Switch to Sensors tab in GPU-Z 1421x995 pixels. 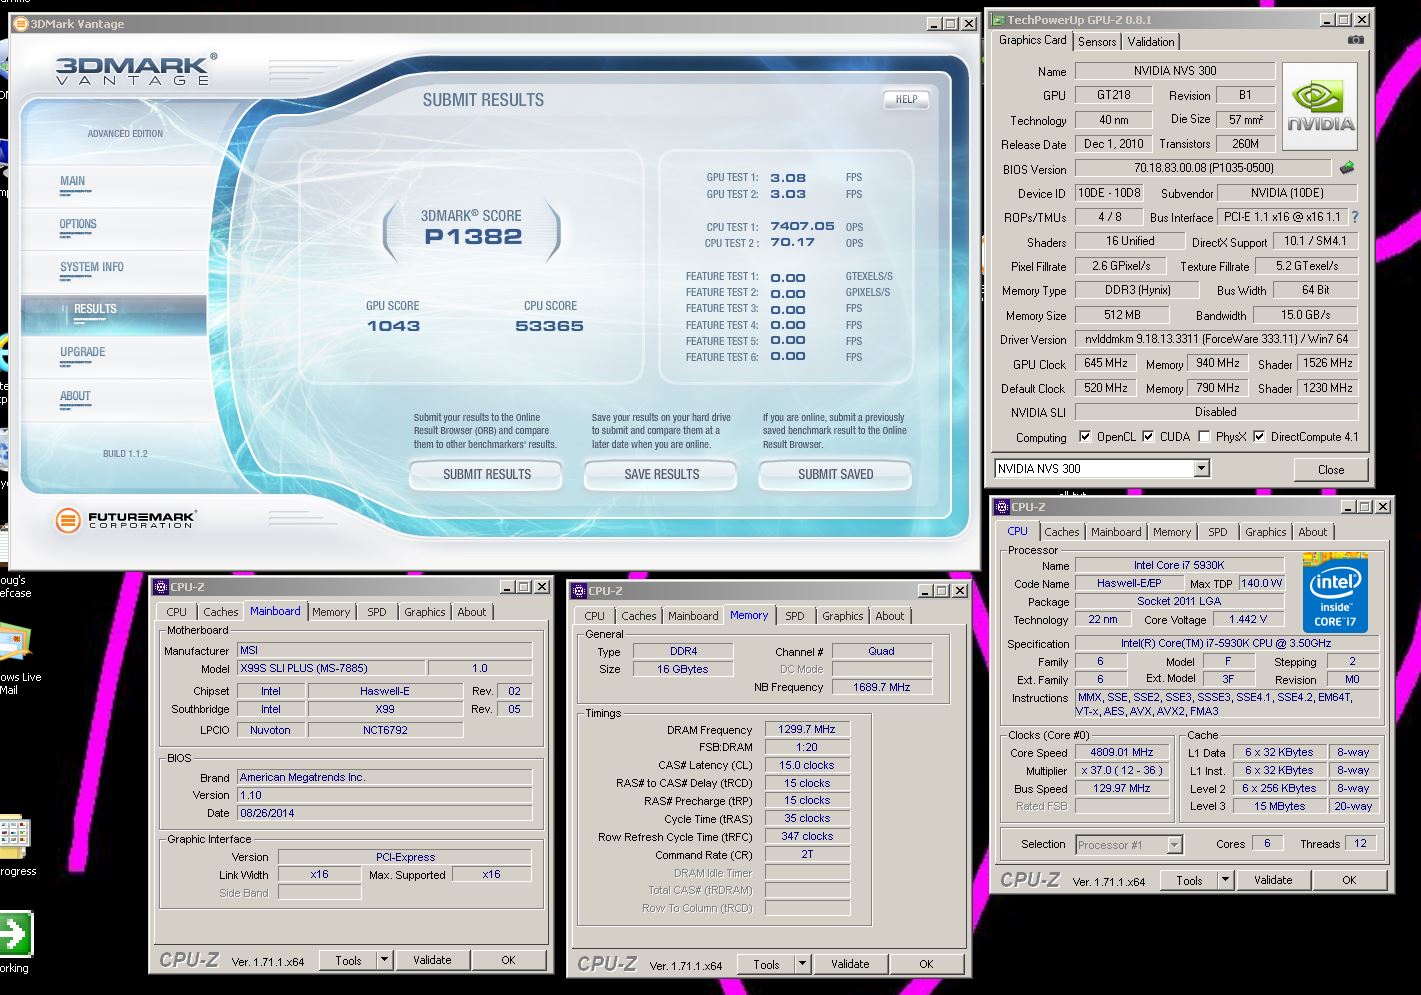1097,41
